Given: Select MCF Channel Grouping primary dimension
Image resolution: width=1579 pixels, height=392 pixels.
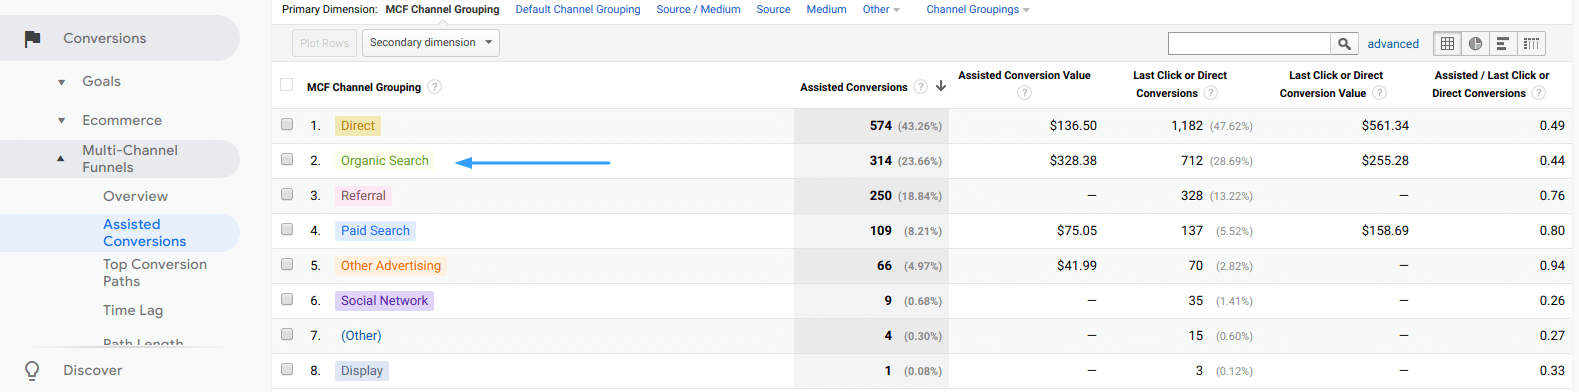Looking at the screenshot, I should click(442, 9).
